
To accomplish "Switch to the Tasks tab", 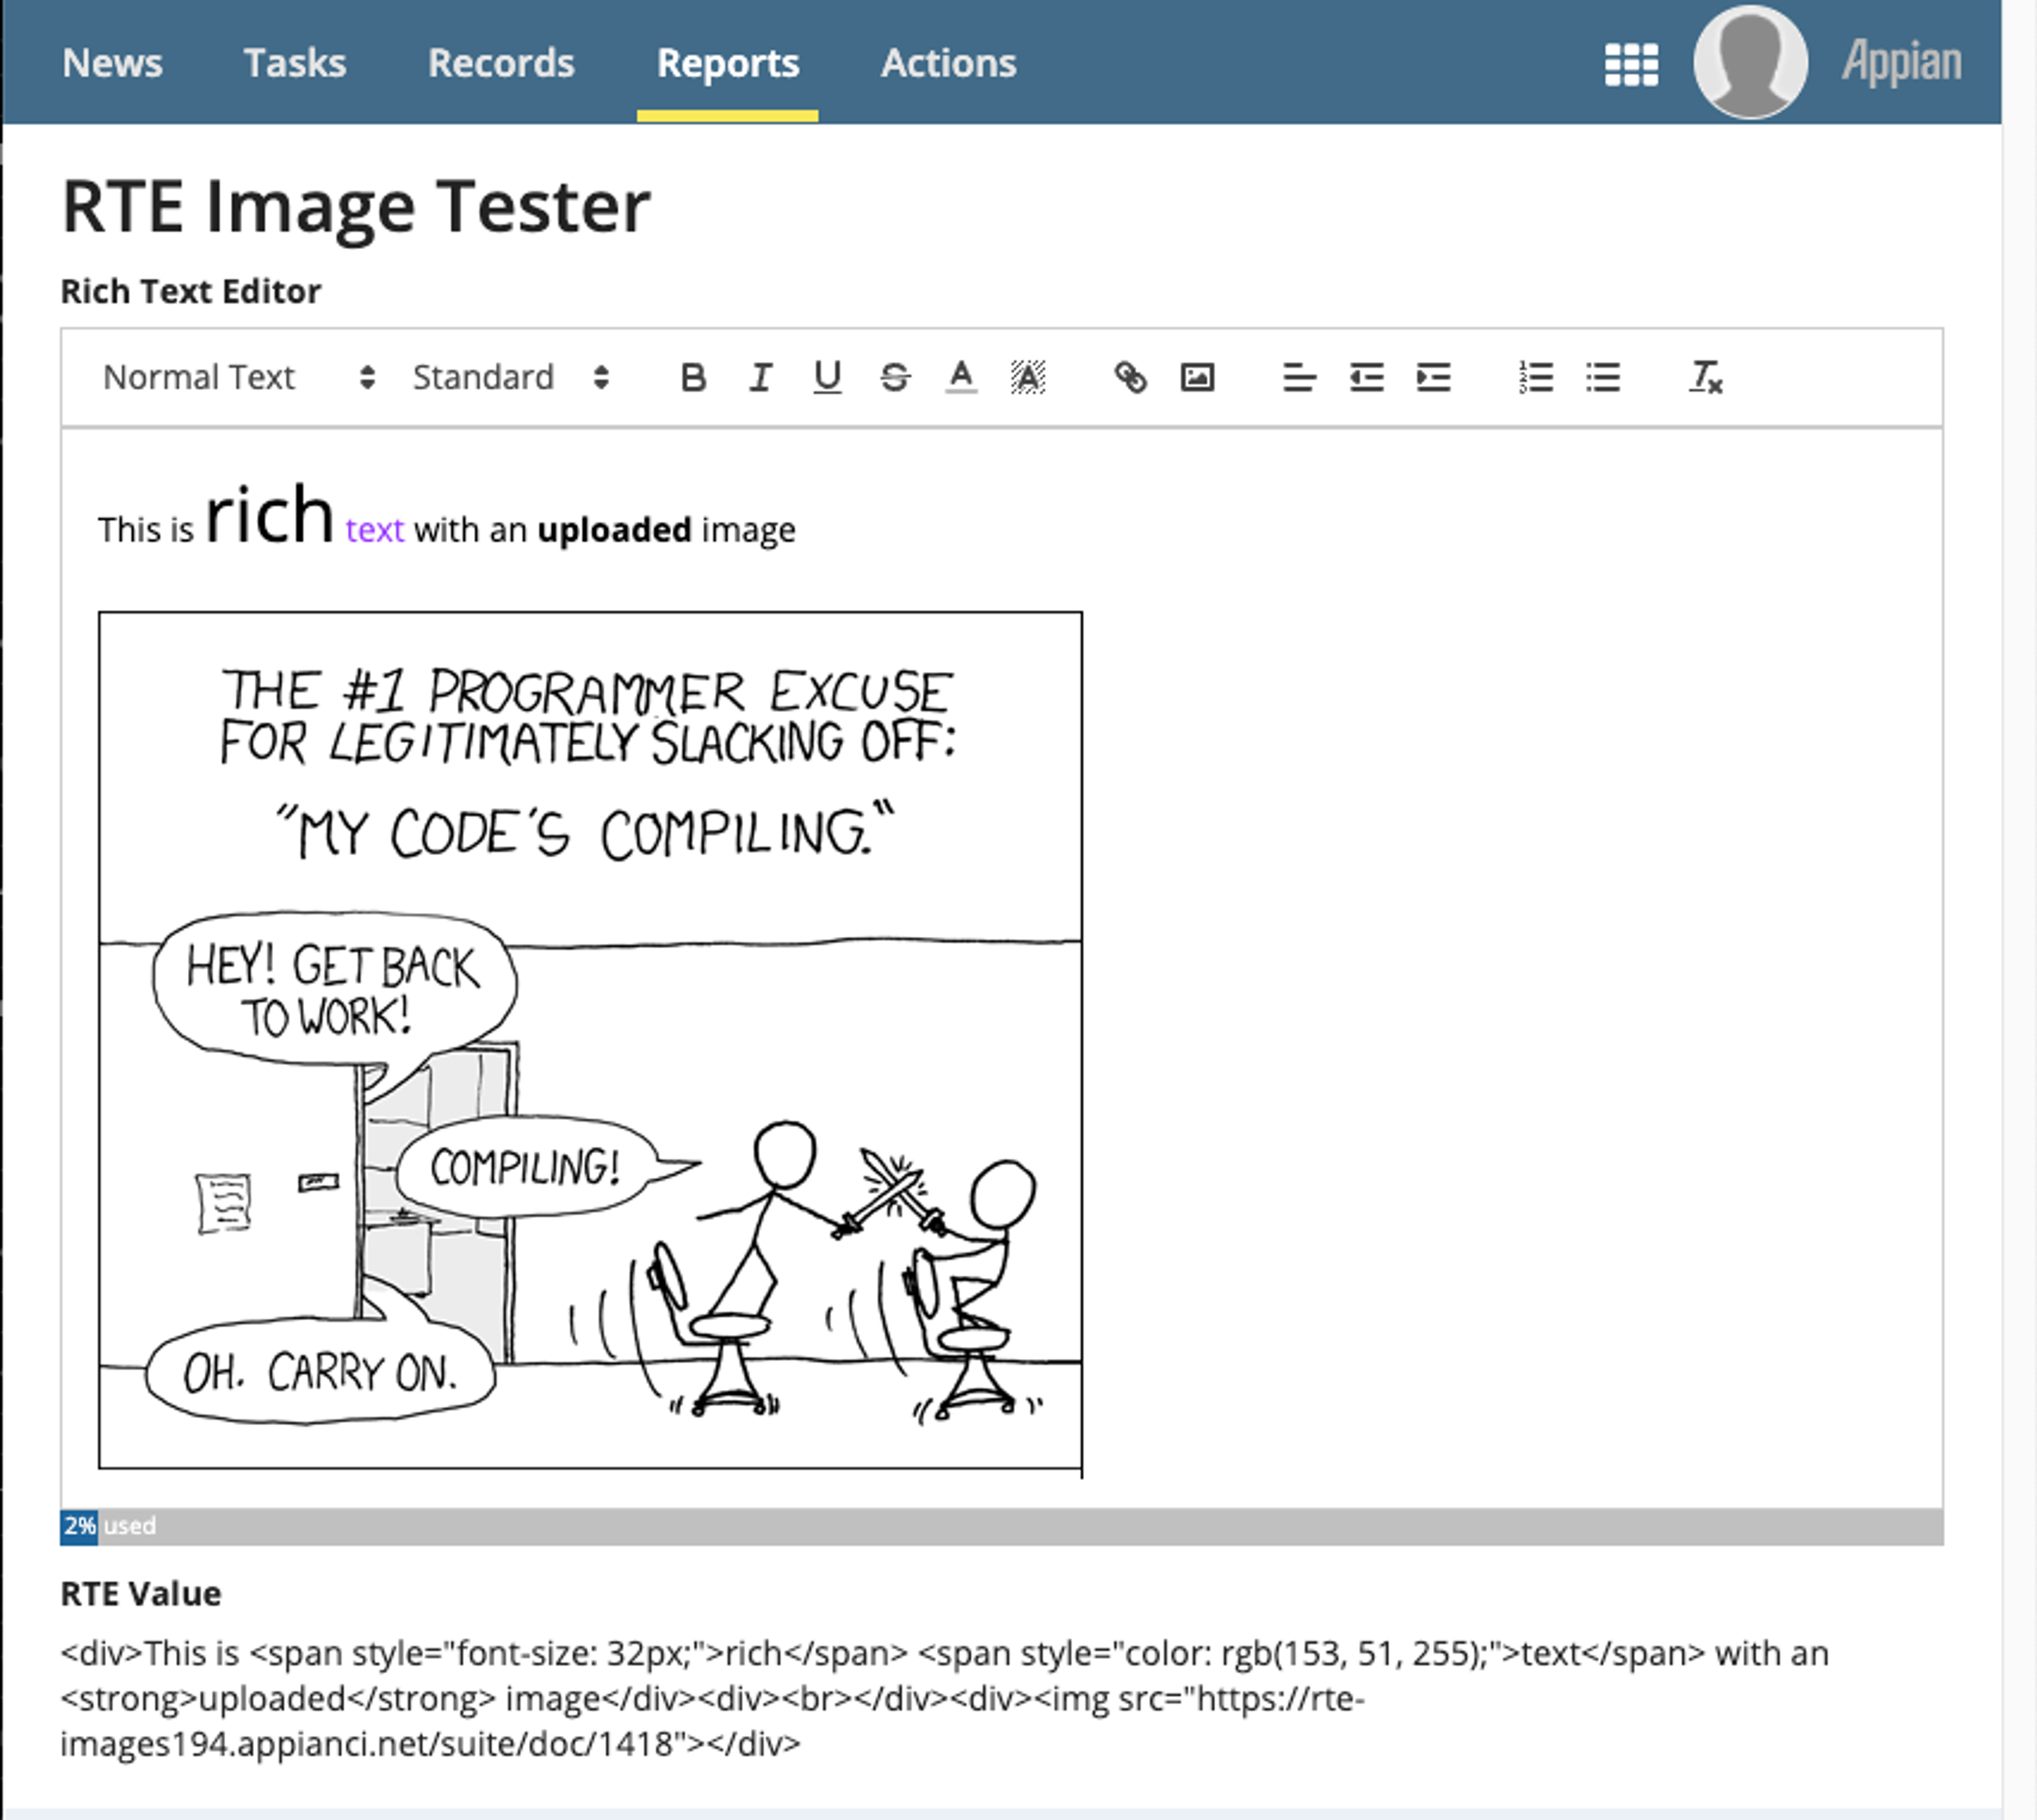I will pyautogui.click(x=295, y=63).
